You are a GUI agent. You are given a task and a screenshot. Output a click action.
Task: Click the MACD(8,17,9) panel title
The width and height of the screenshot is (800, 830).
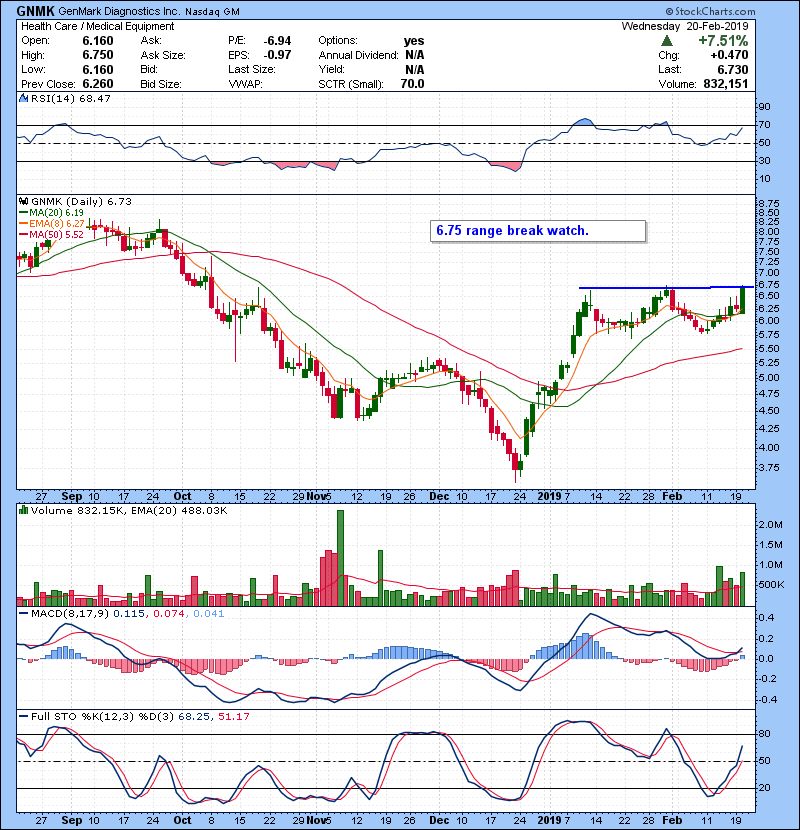pyautogui.click(x=70, y=614)
